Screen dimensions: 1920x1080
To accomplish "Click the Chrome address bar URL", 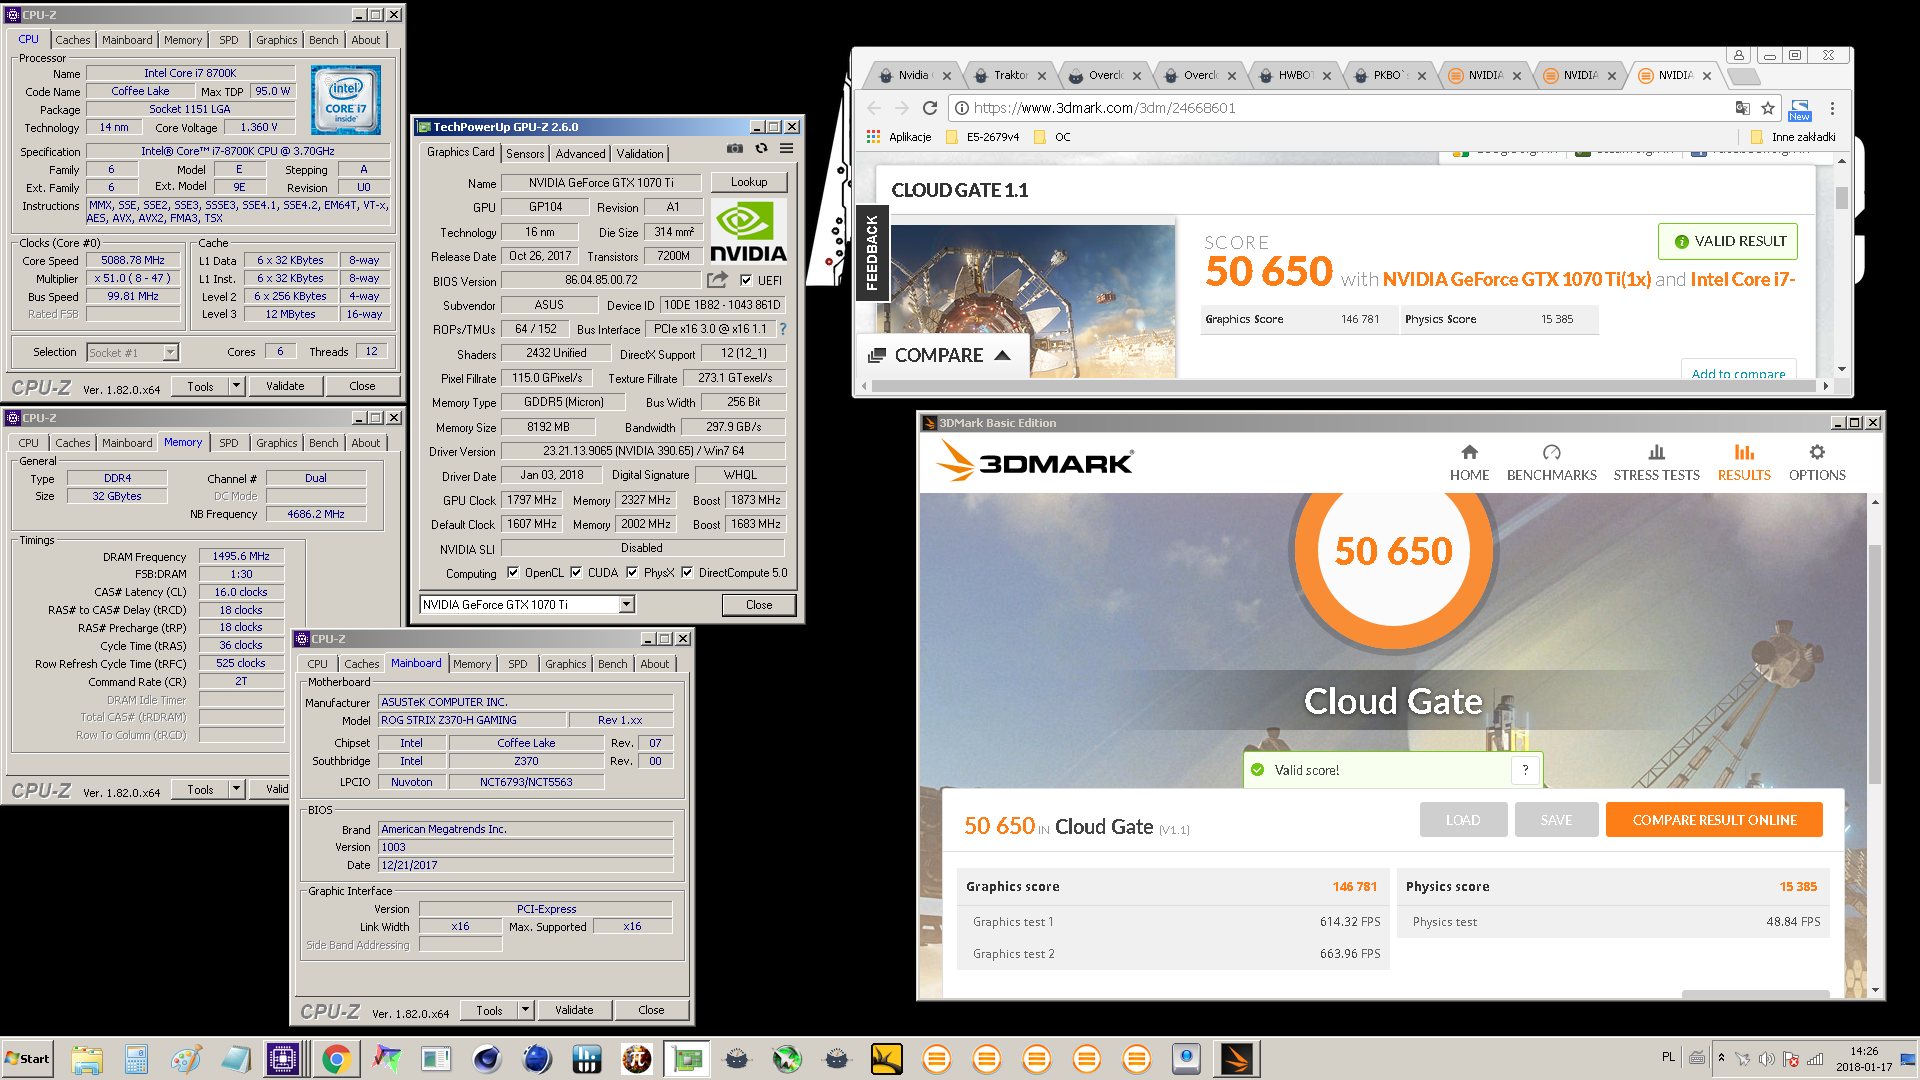I will tap(1104, 108).
